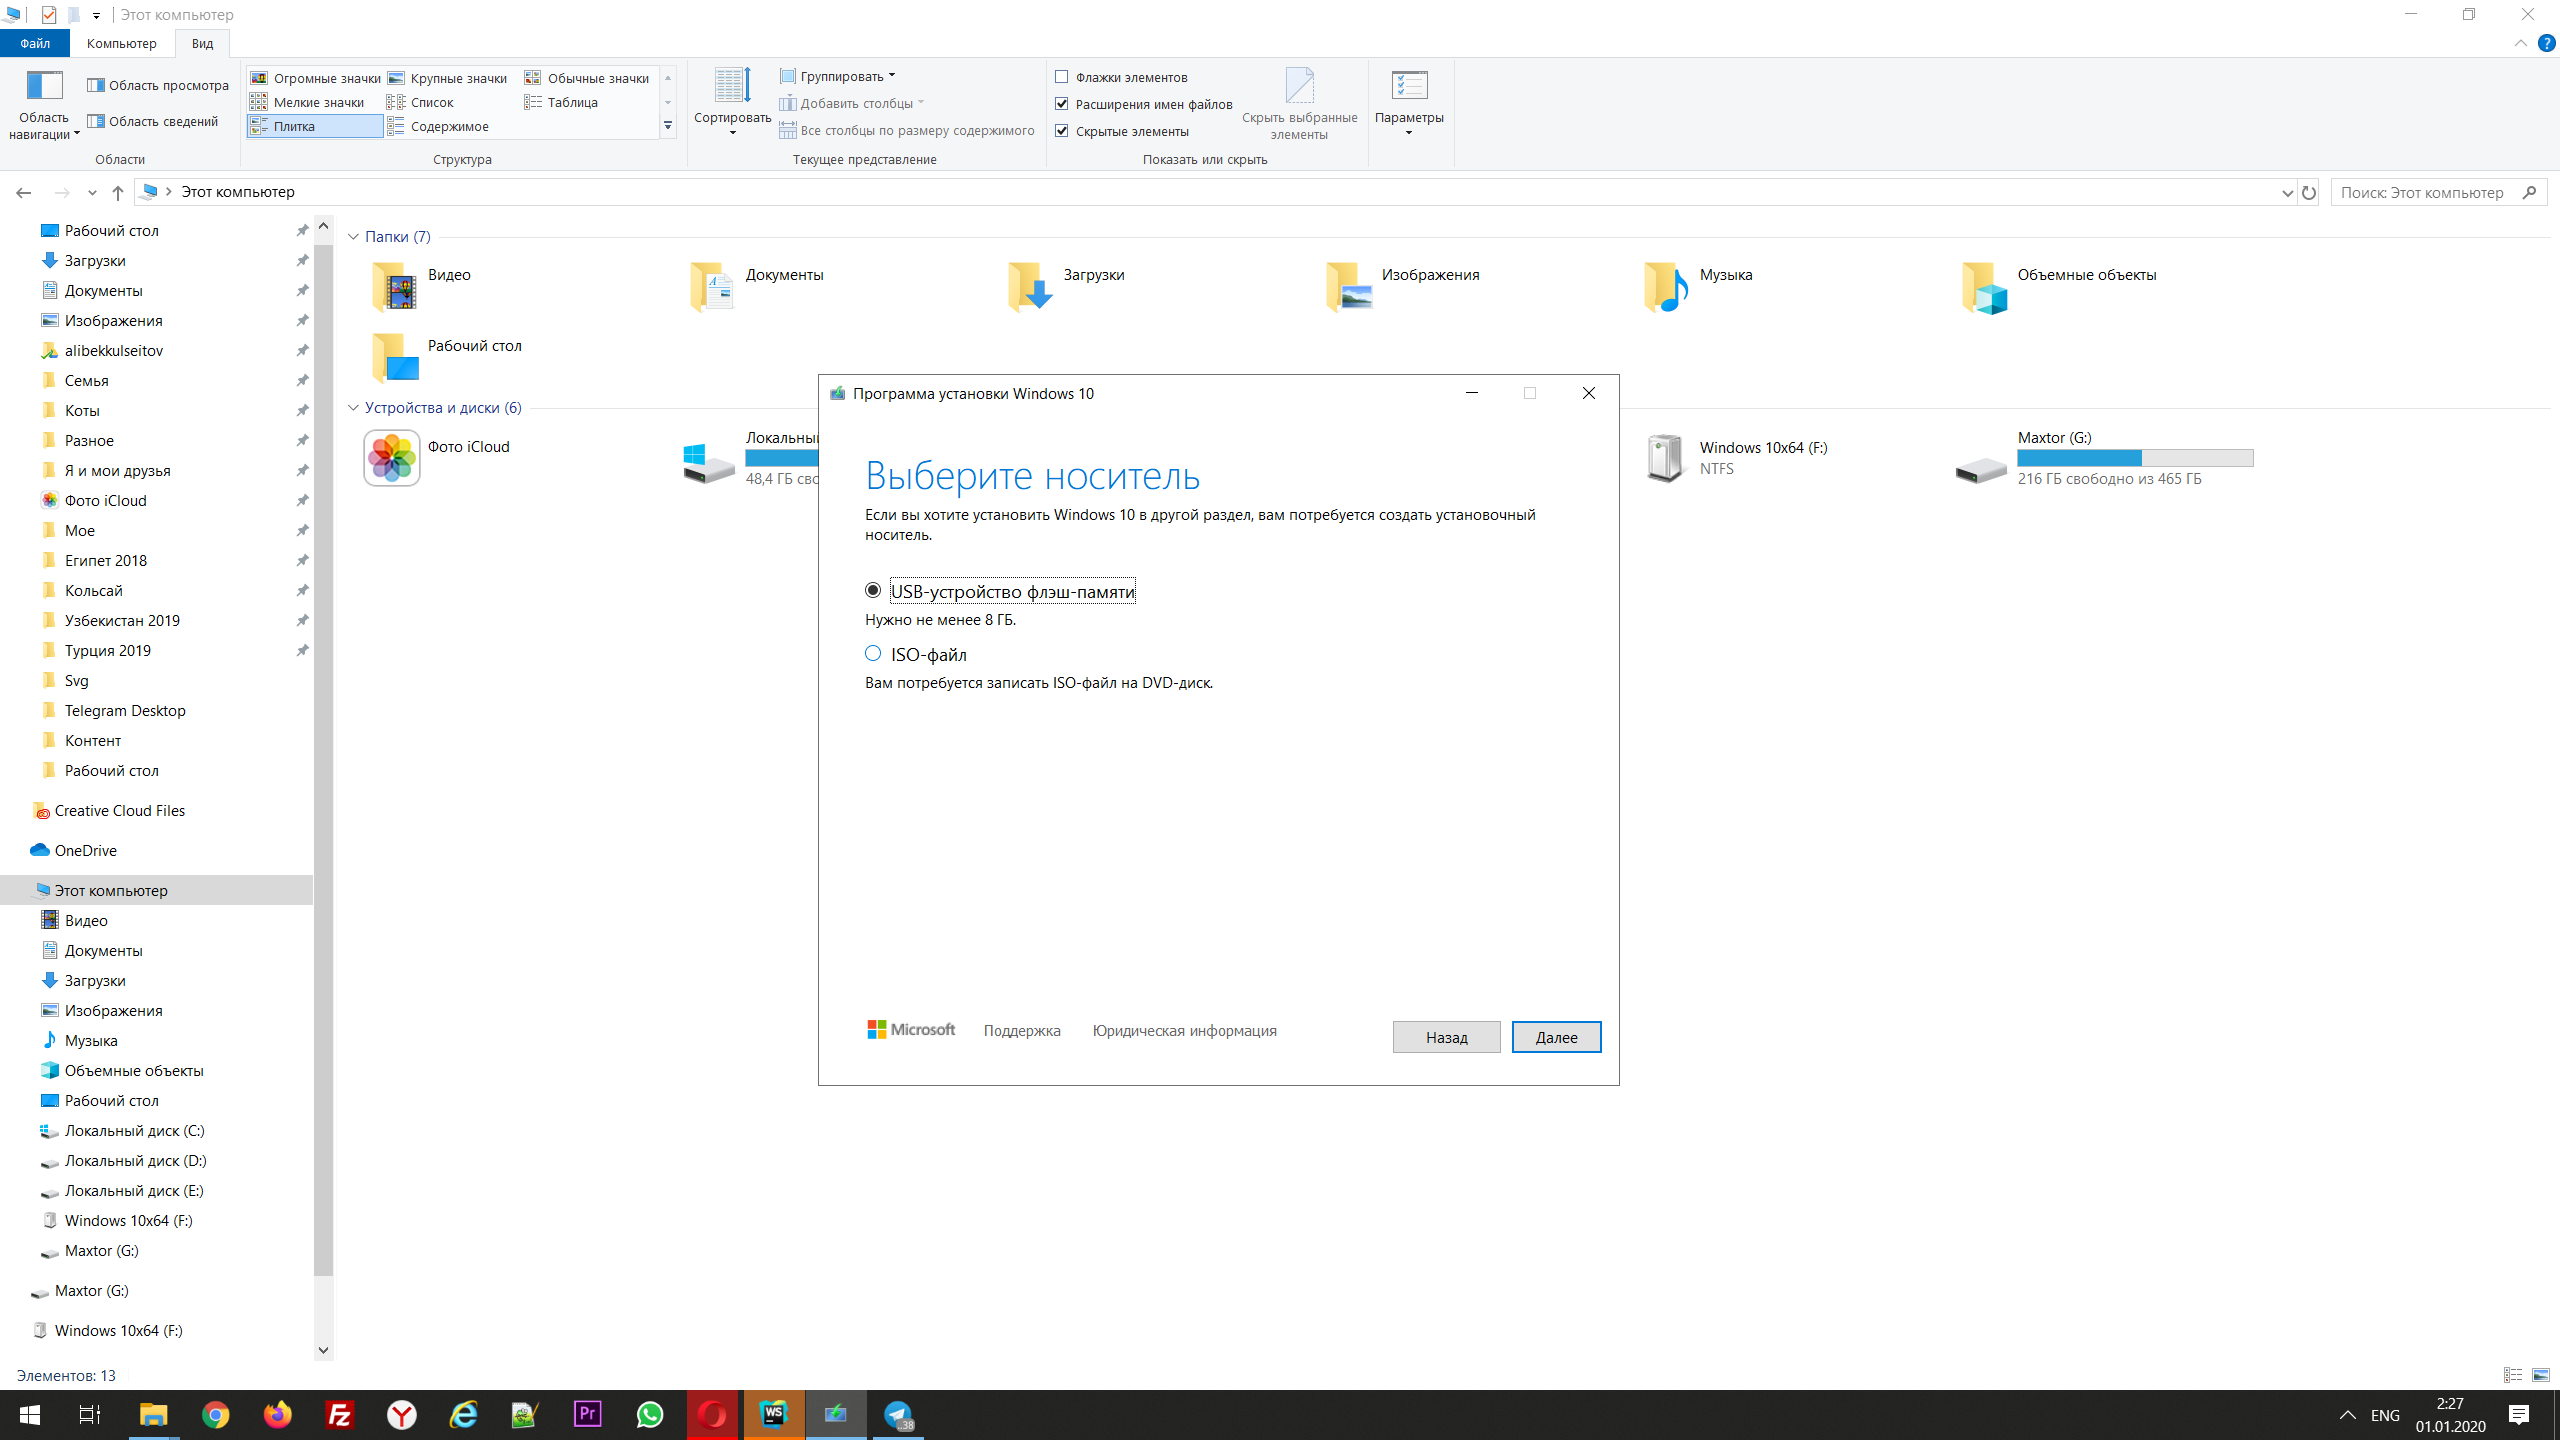Open Adobe Premiere Pro from the taskbar
Image resolution: width=2560 pixels, height=1440 pixels.
pos(588,1415)
